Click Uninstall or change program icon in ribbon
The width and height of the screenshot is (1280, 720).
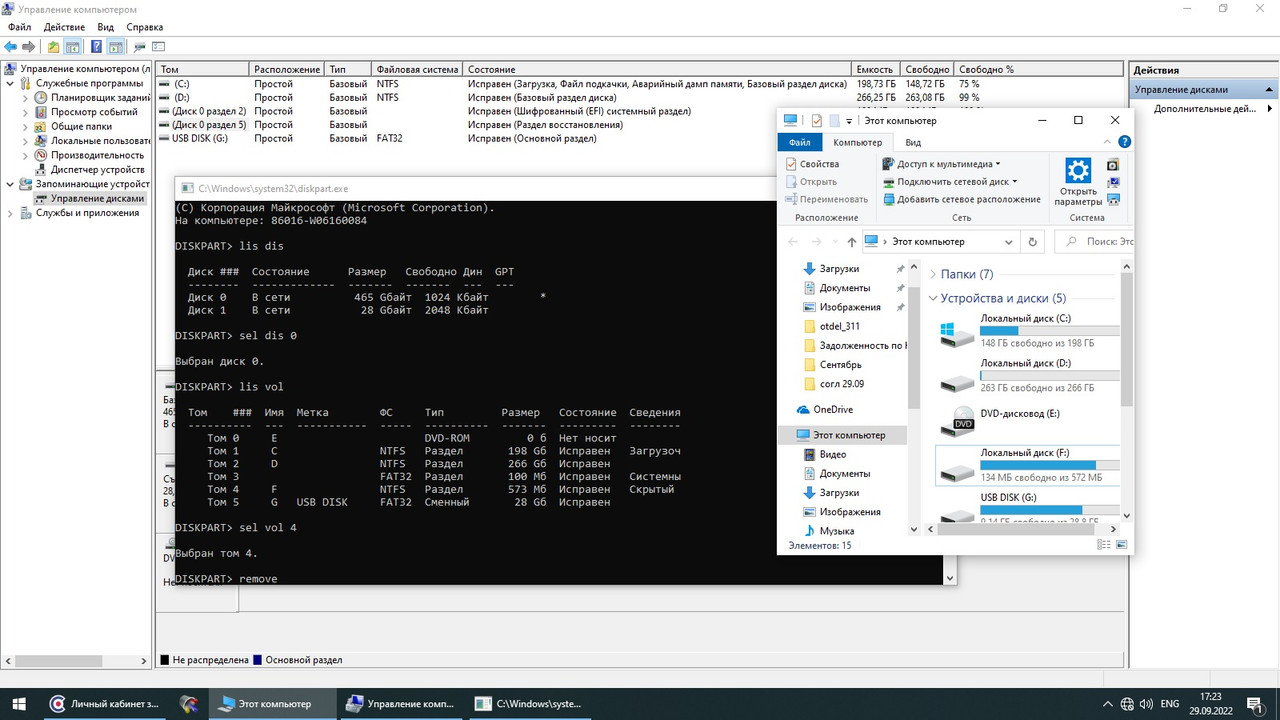click(1113, 165)
